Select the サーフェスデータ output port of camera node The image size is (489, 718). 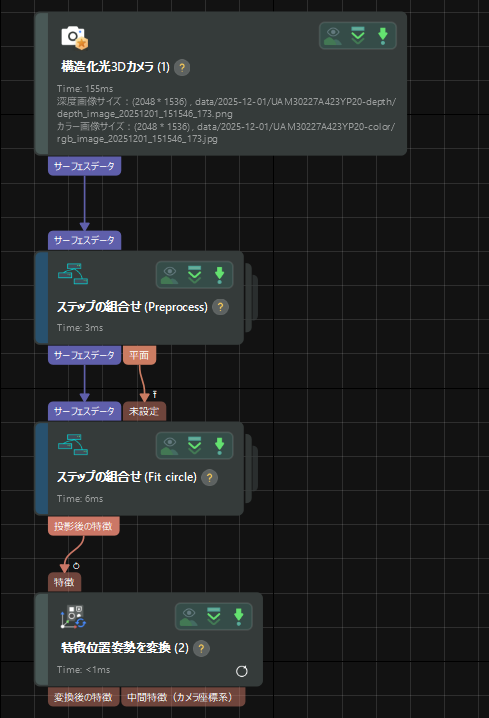point(85,166)
